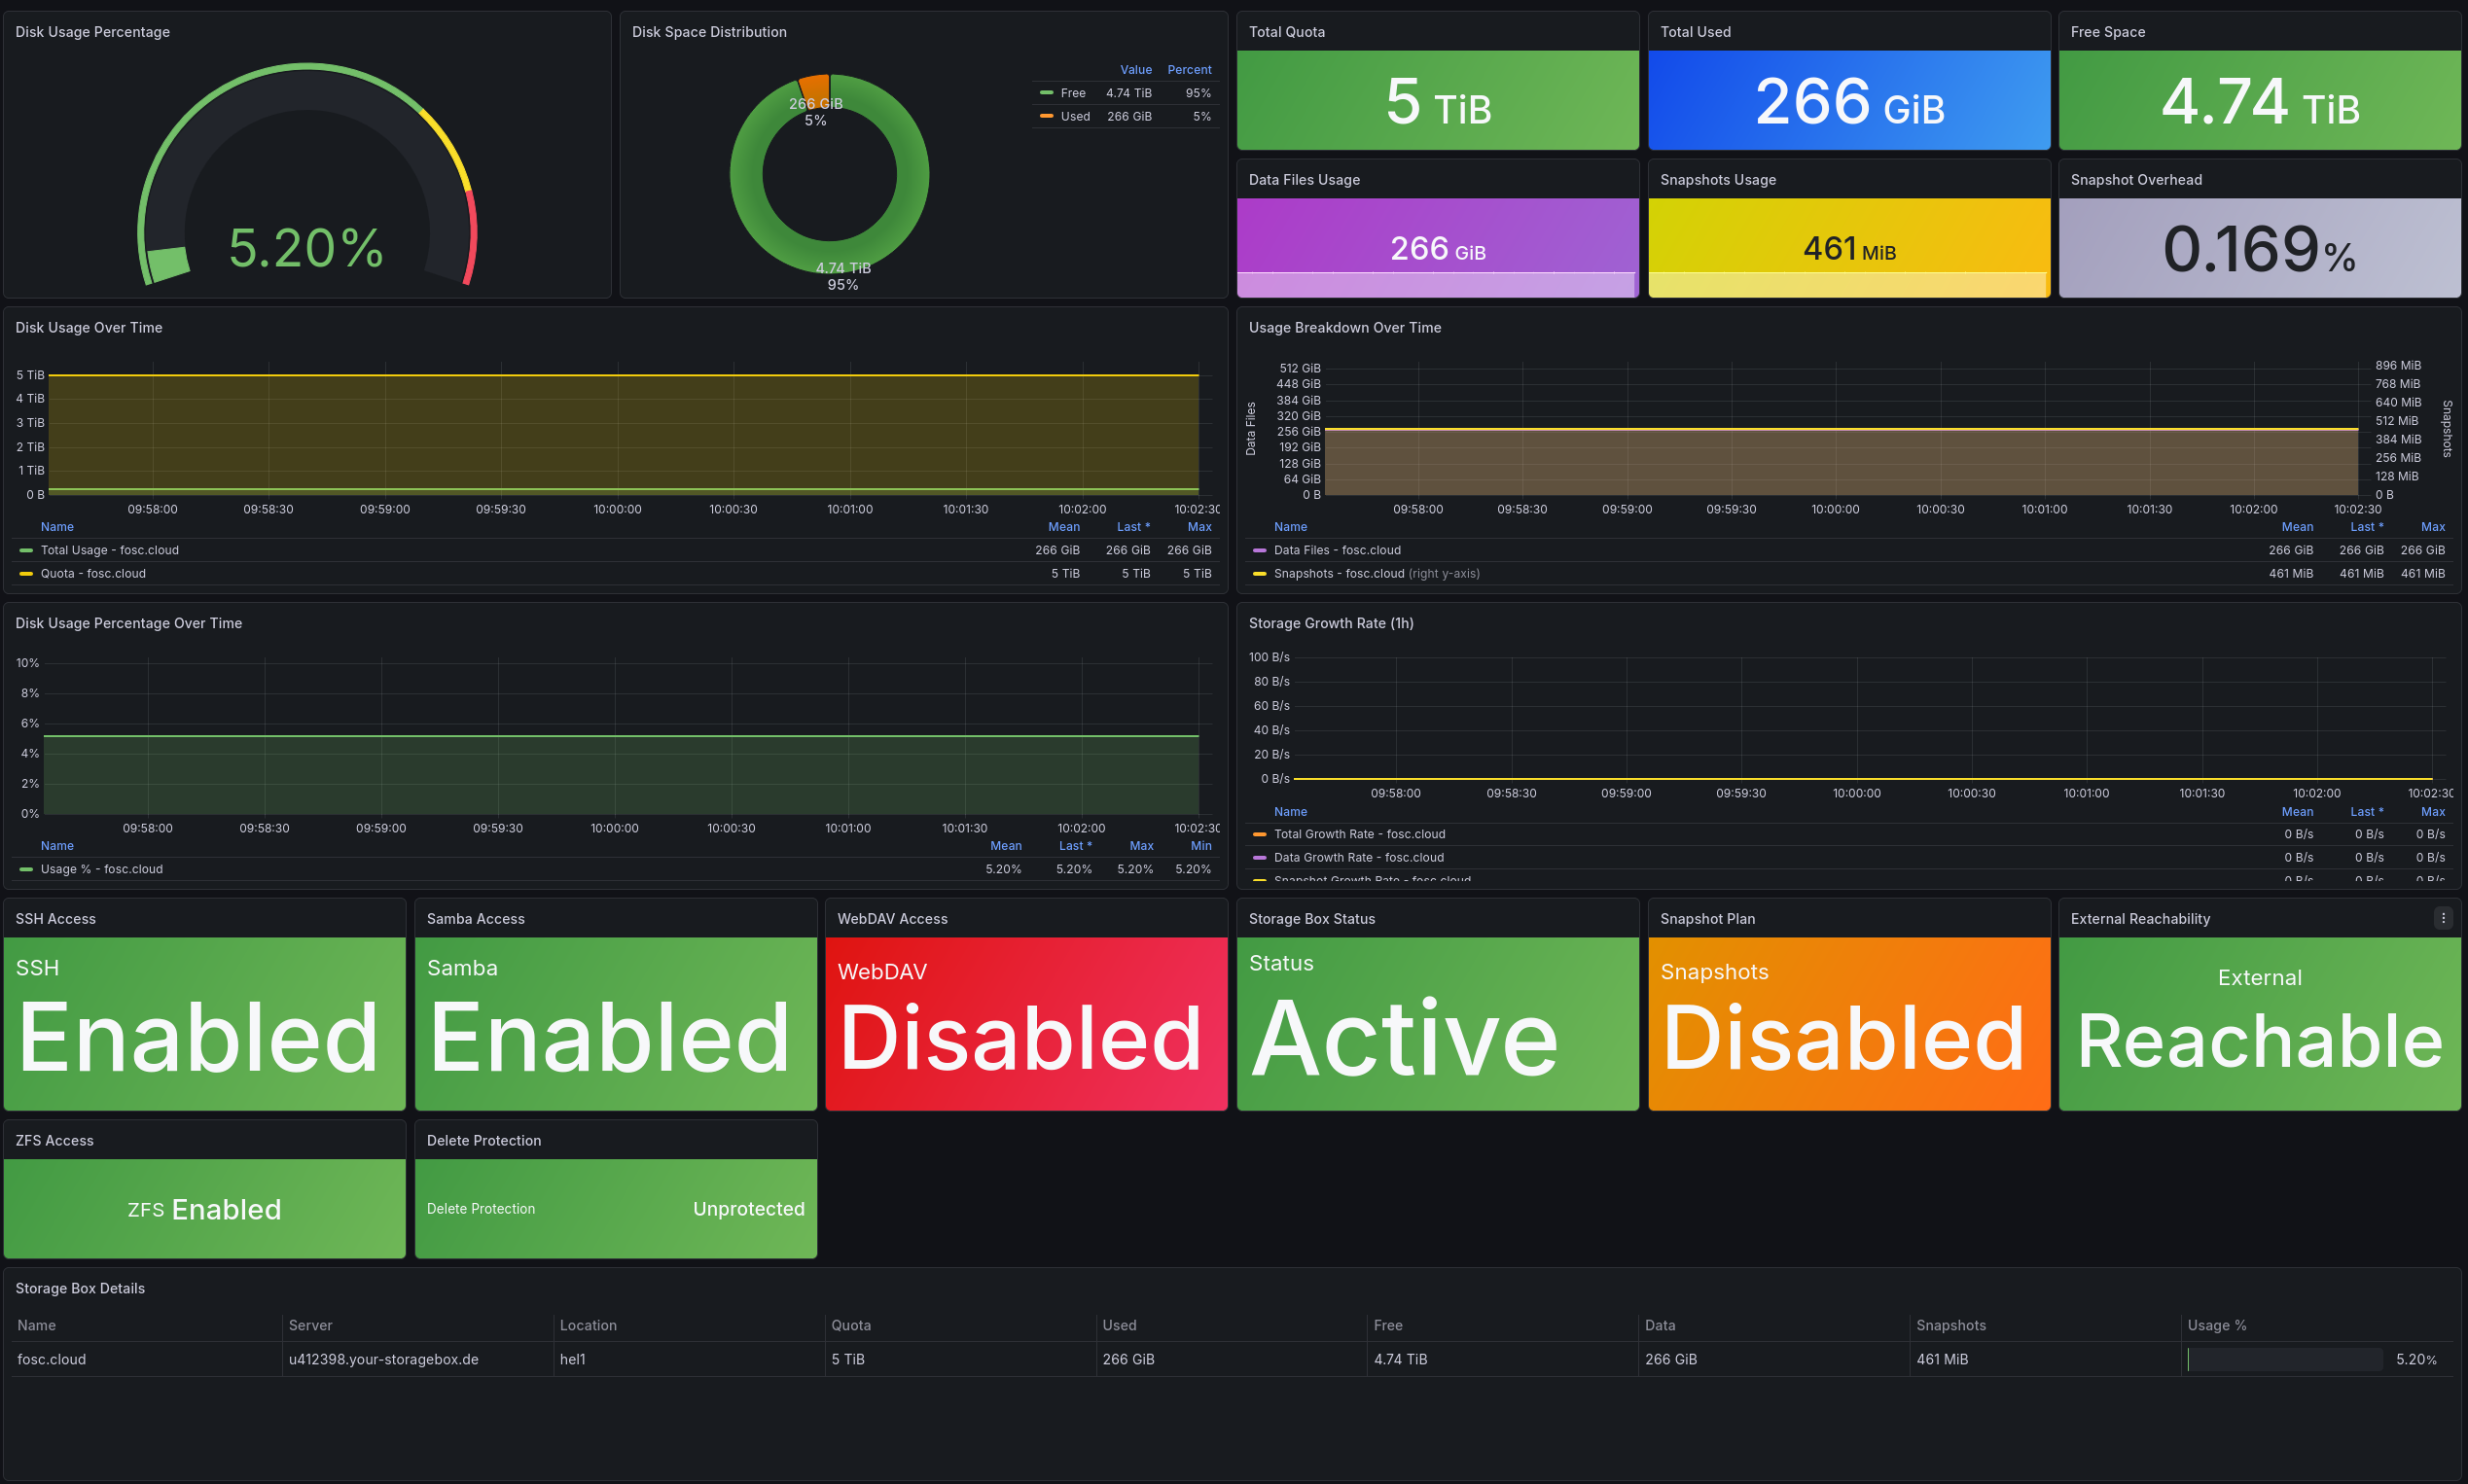
Task: Open the Disk Usage Over Time panel menu
Action: pyautogui.click(x=88, y=327)
